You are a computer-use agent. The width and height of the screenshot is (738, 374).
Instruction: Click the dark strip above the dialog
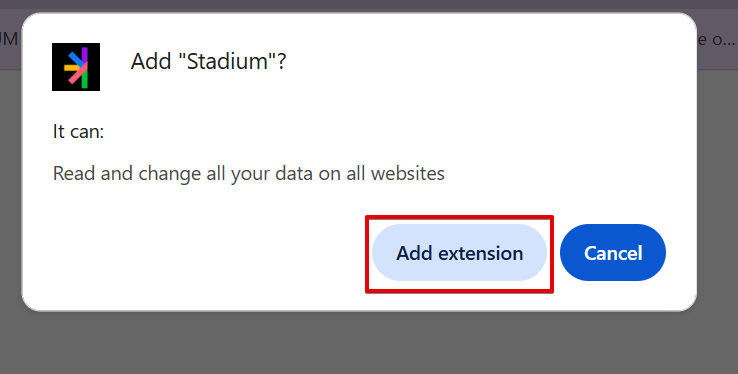pyautogui.click(x=369, y=5)
